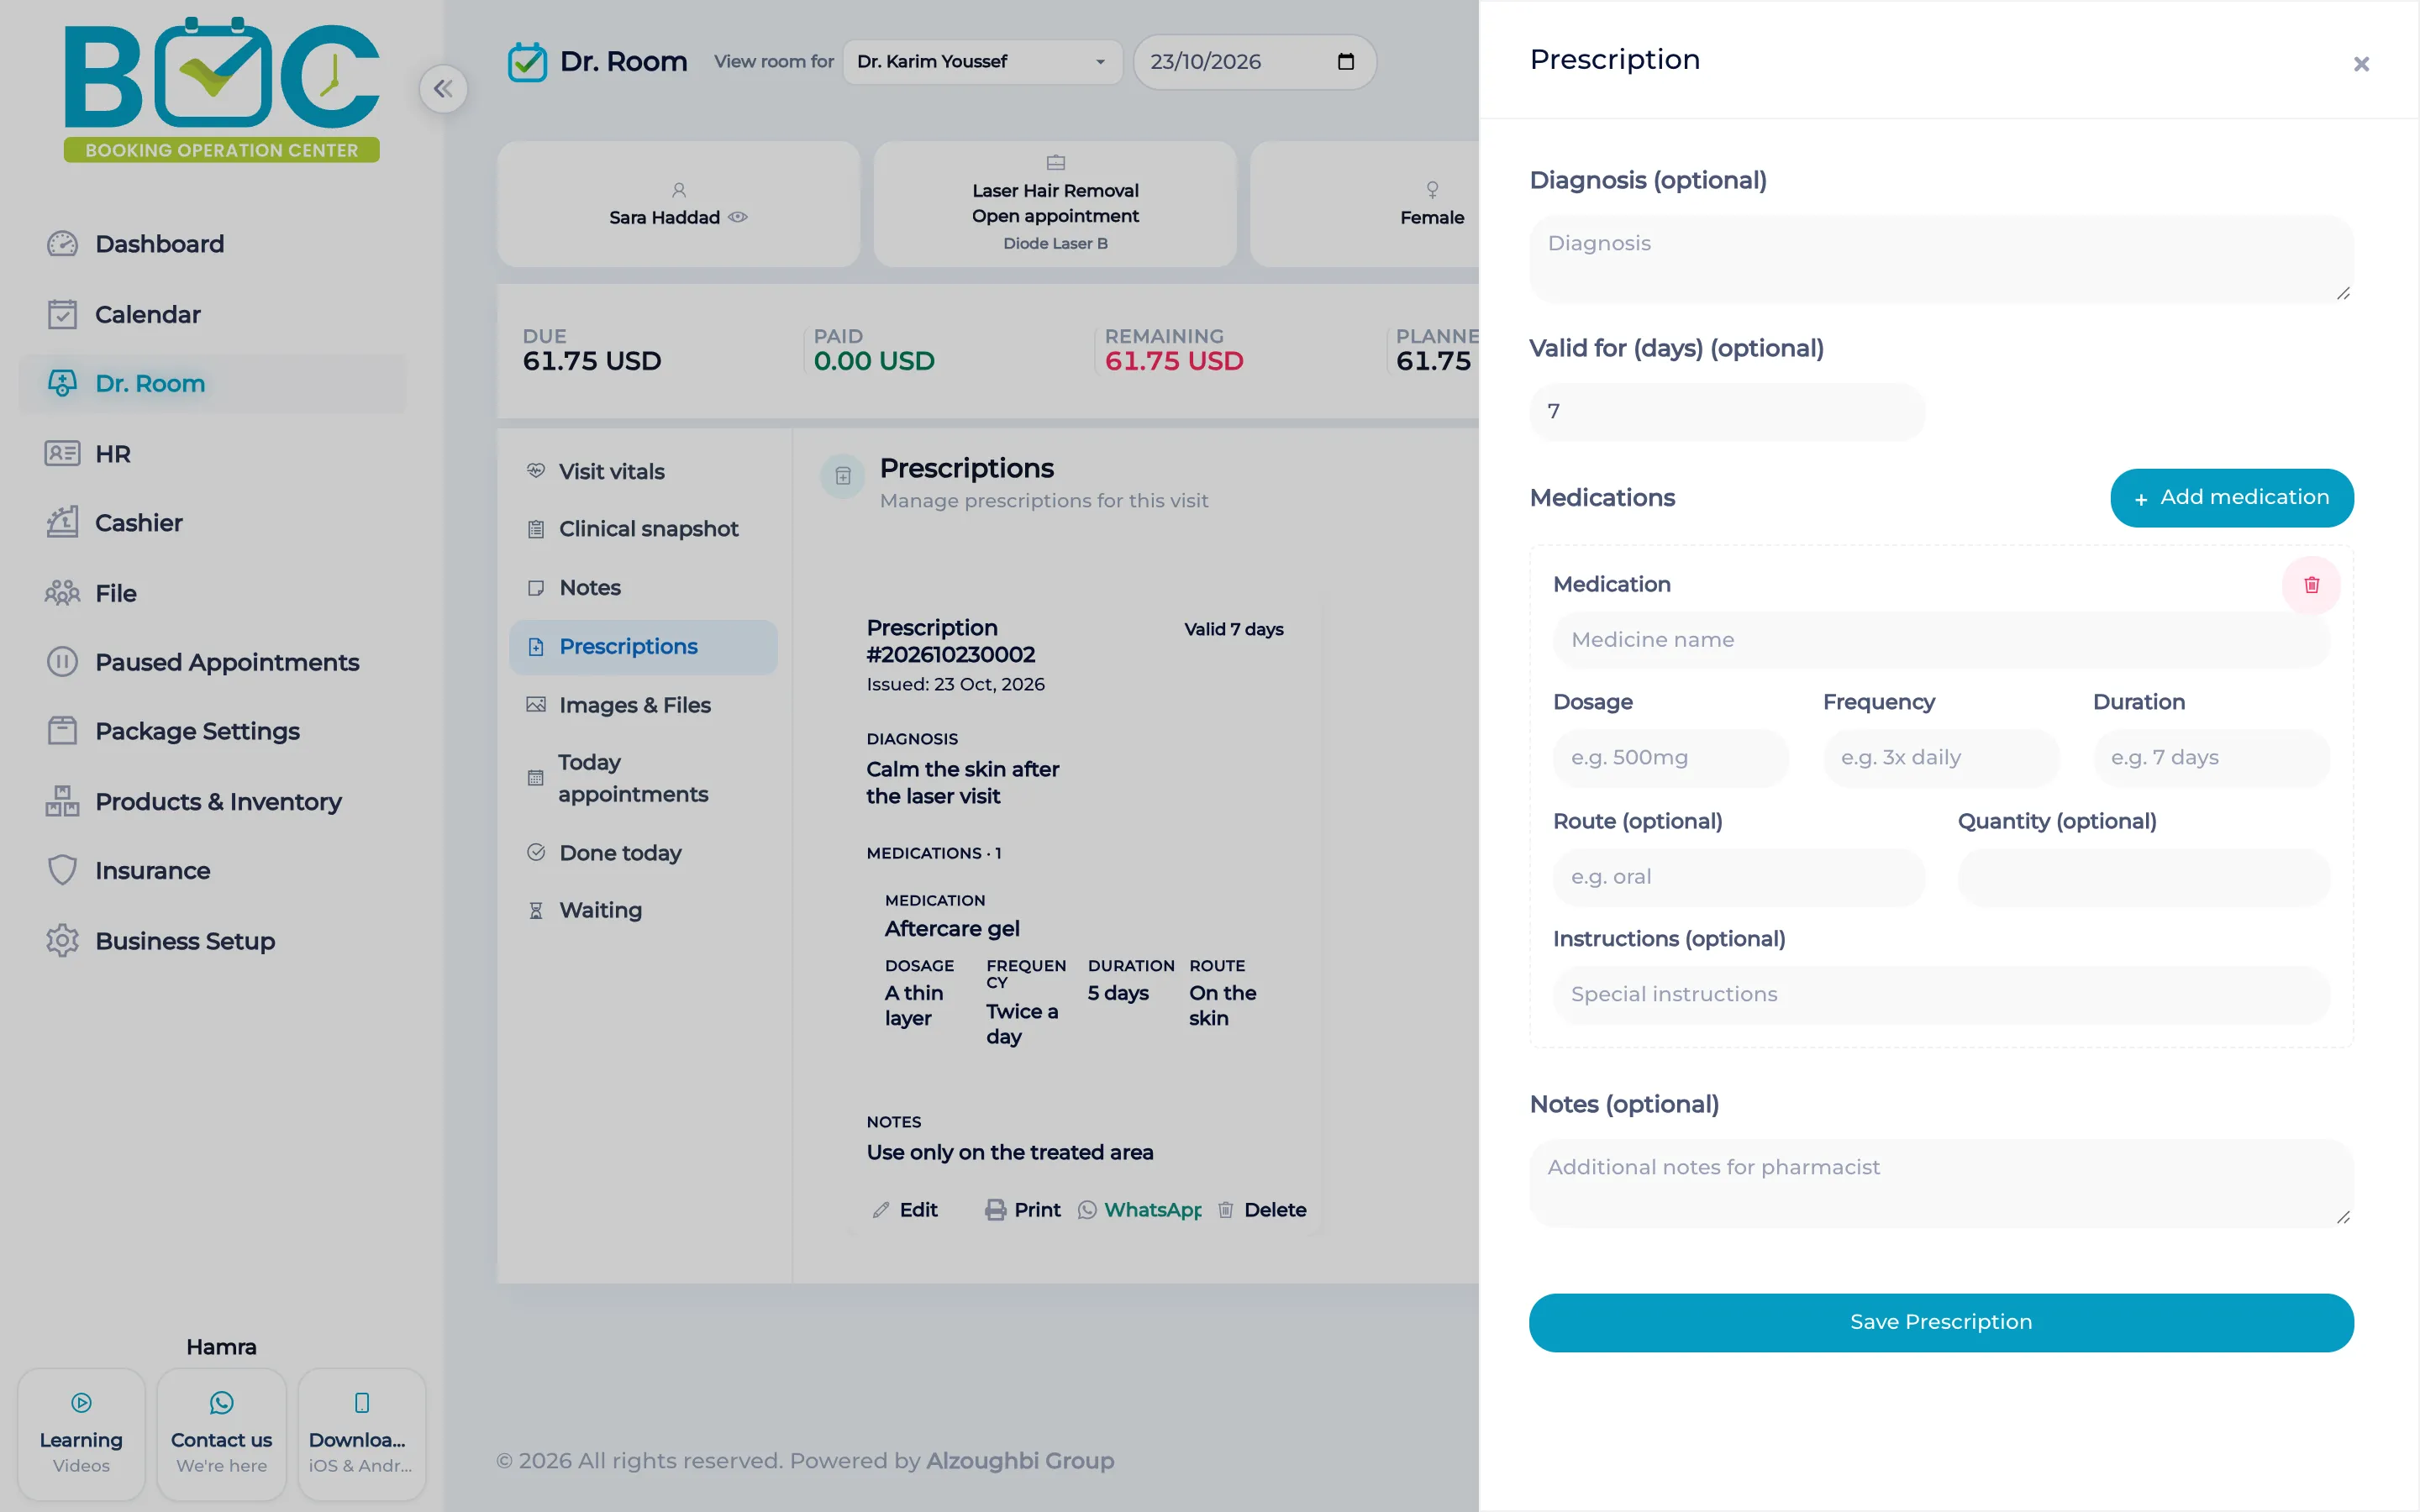This screenshot has height=1512, width=2420.
Task: Click Save Prescription
Action: [x=1940, y=1322]
